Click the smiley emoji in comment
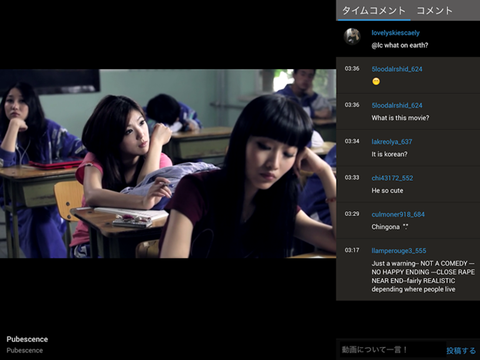The width and height of the screenshot is (480, 360). pos(376,81)
